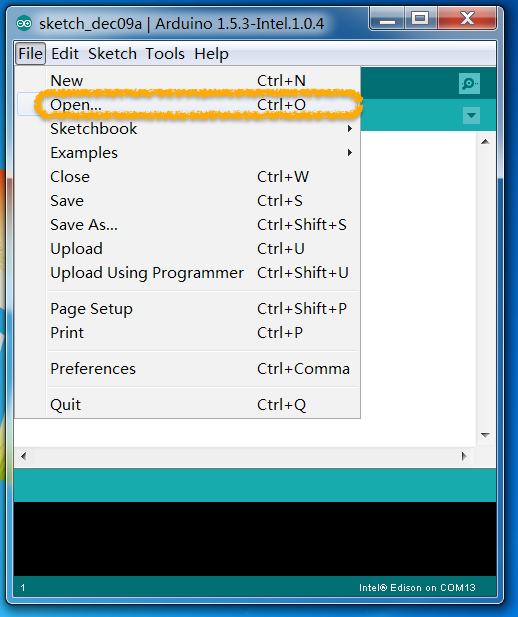Expand the Examples submenu arrow
518x617 pixels.
(x=350, y=153)
